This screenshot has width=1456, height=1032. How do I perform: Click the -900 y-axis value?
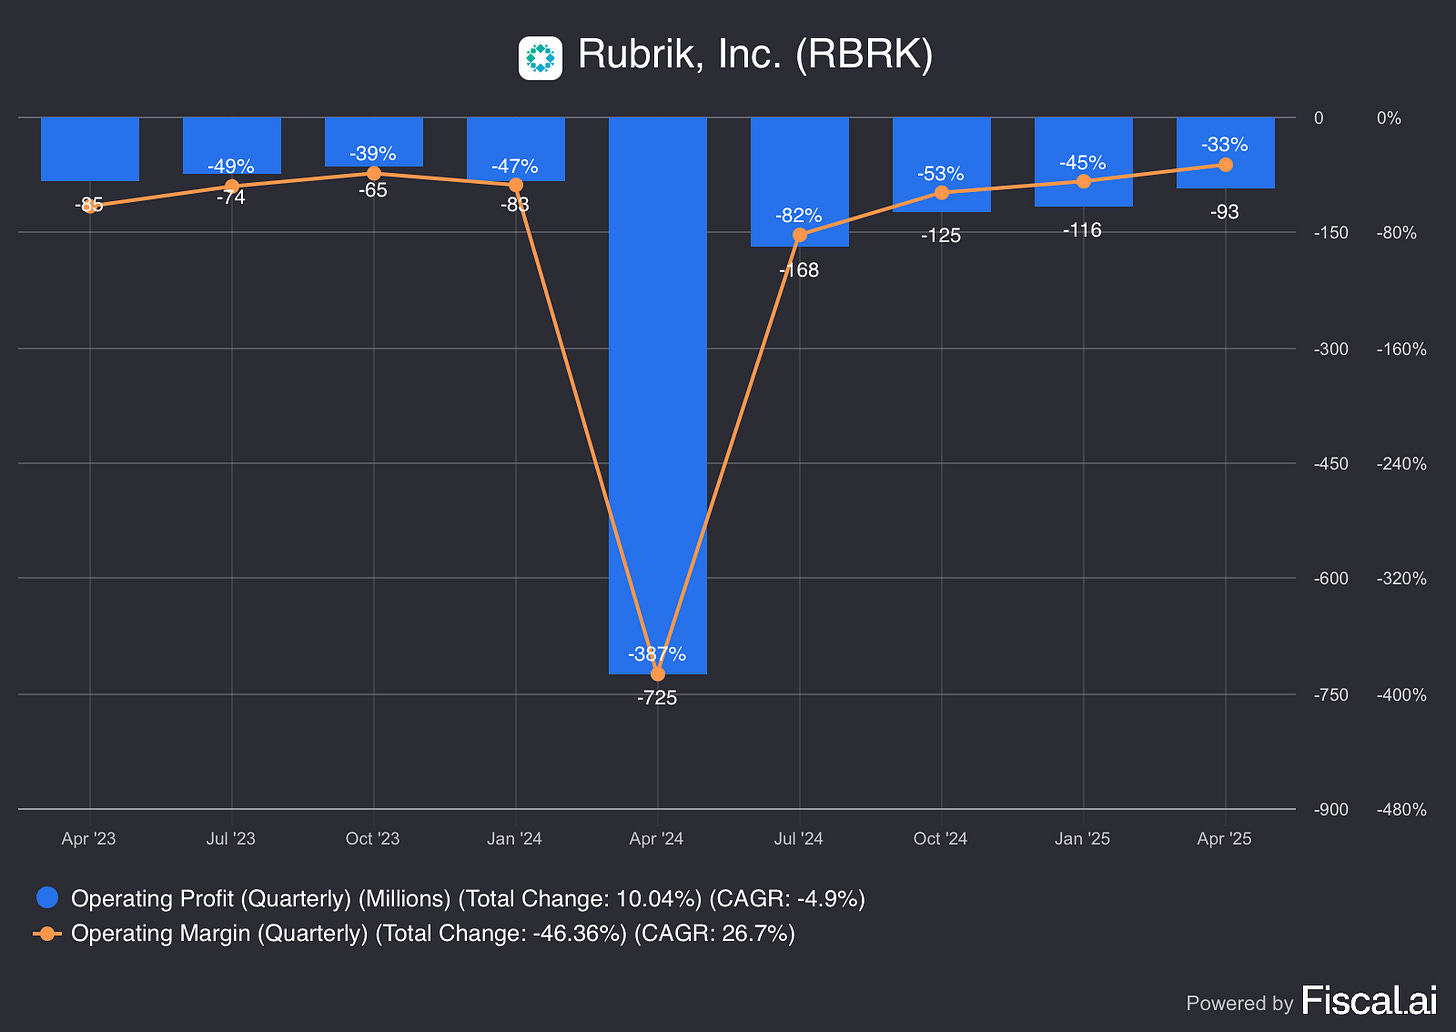1331,810
